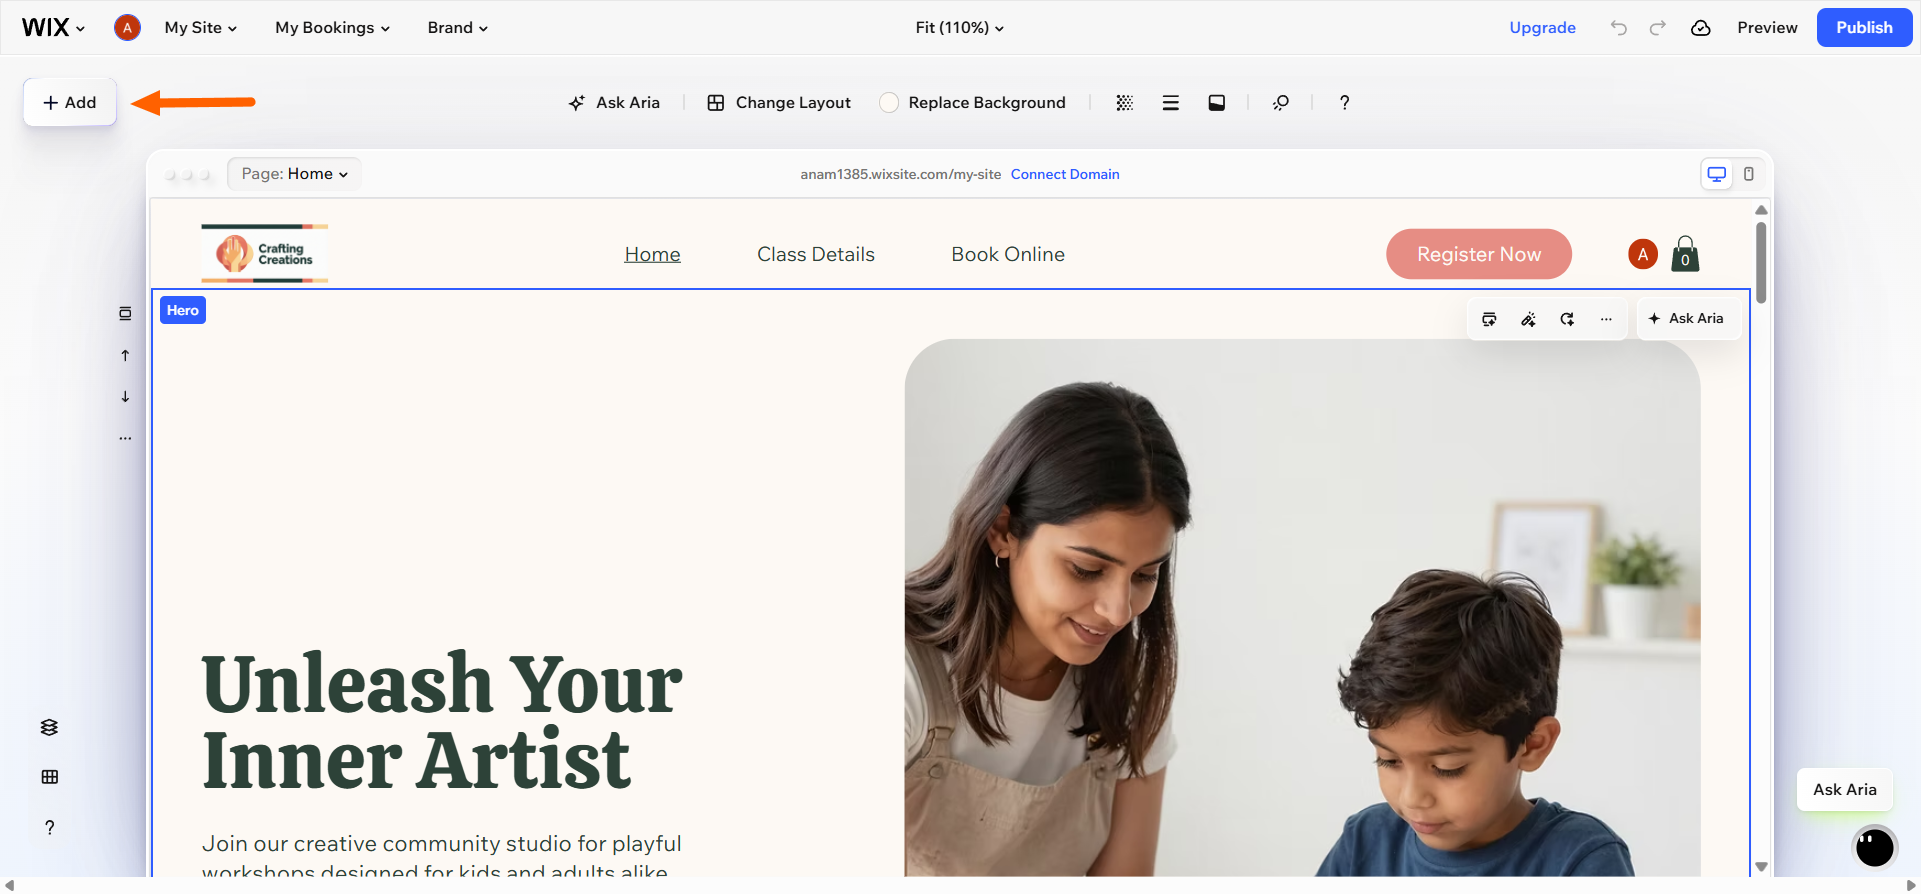The width and height of the screenshot is (1921, 894).
Task: Click the site URL anam1385.wixsite.com/my-site
Action: (900, 174)
